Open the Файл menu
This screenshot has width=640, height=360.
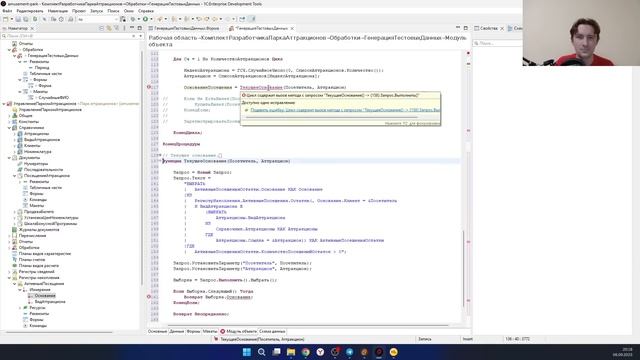click(x=7, y=11)
